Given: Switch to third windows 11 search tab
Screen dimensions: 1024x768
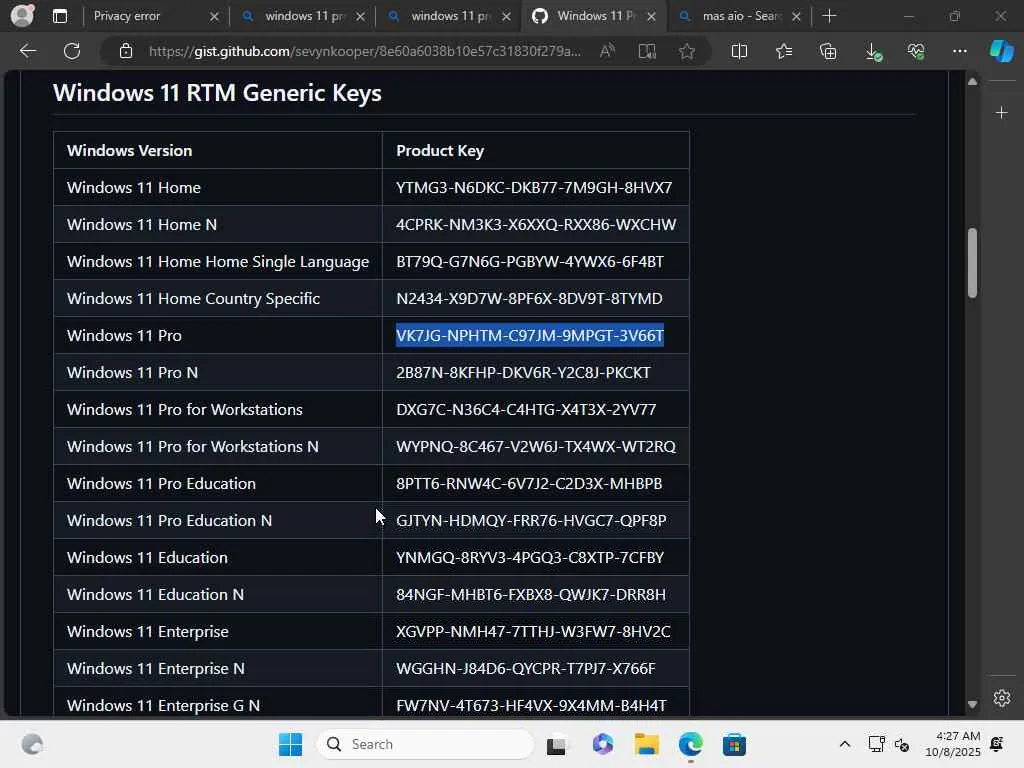Looking at the screenshot, I should pyautogui.click(x=449, y=16).
